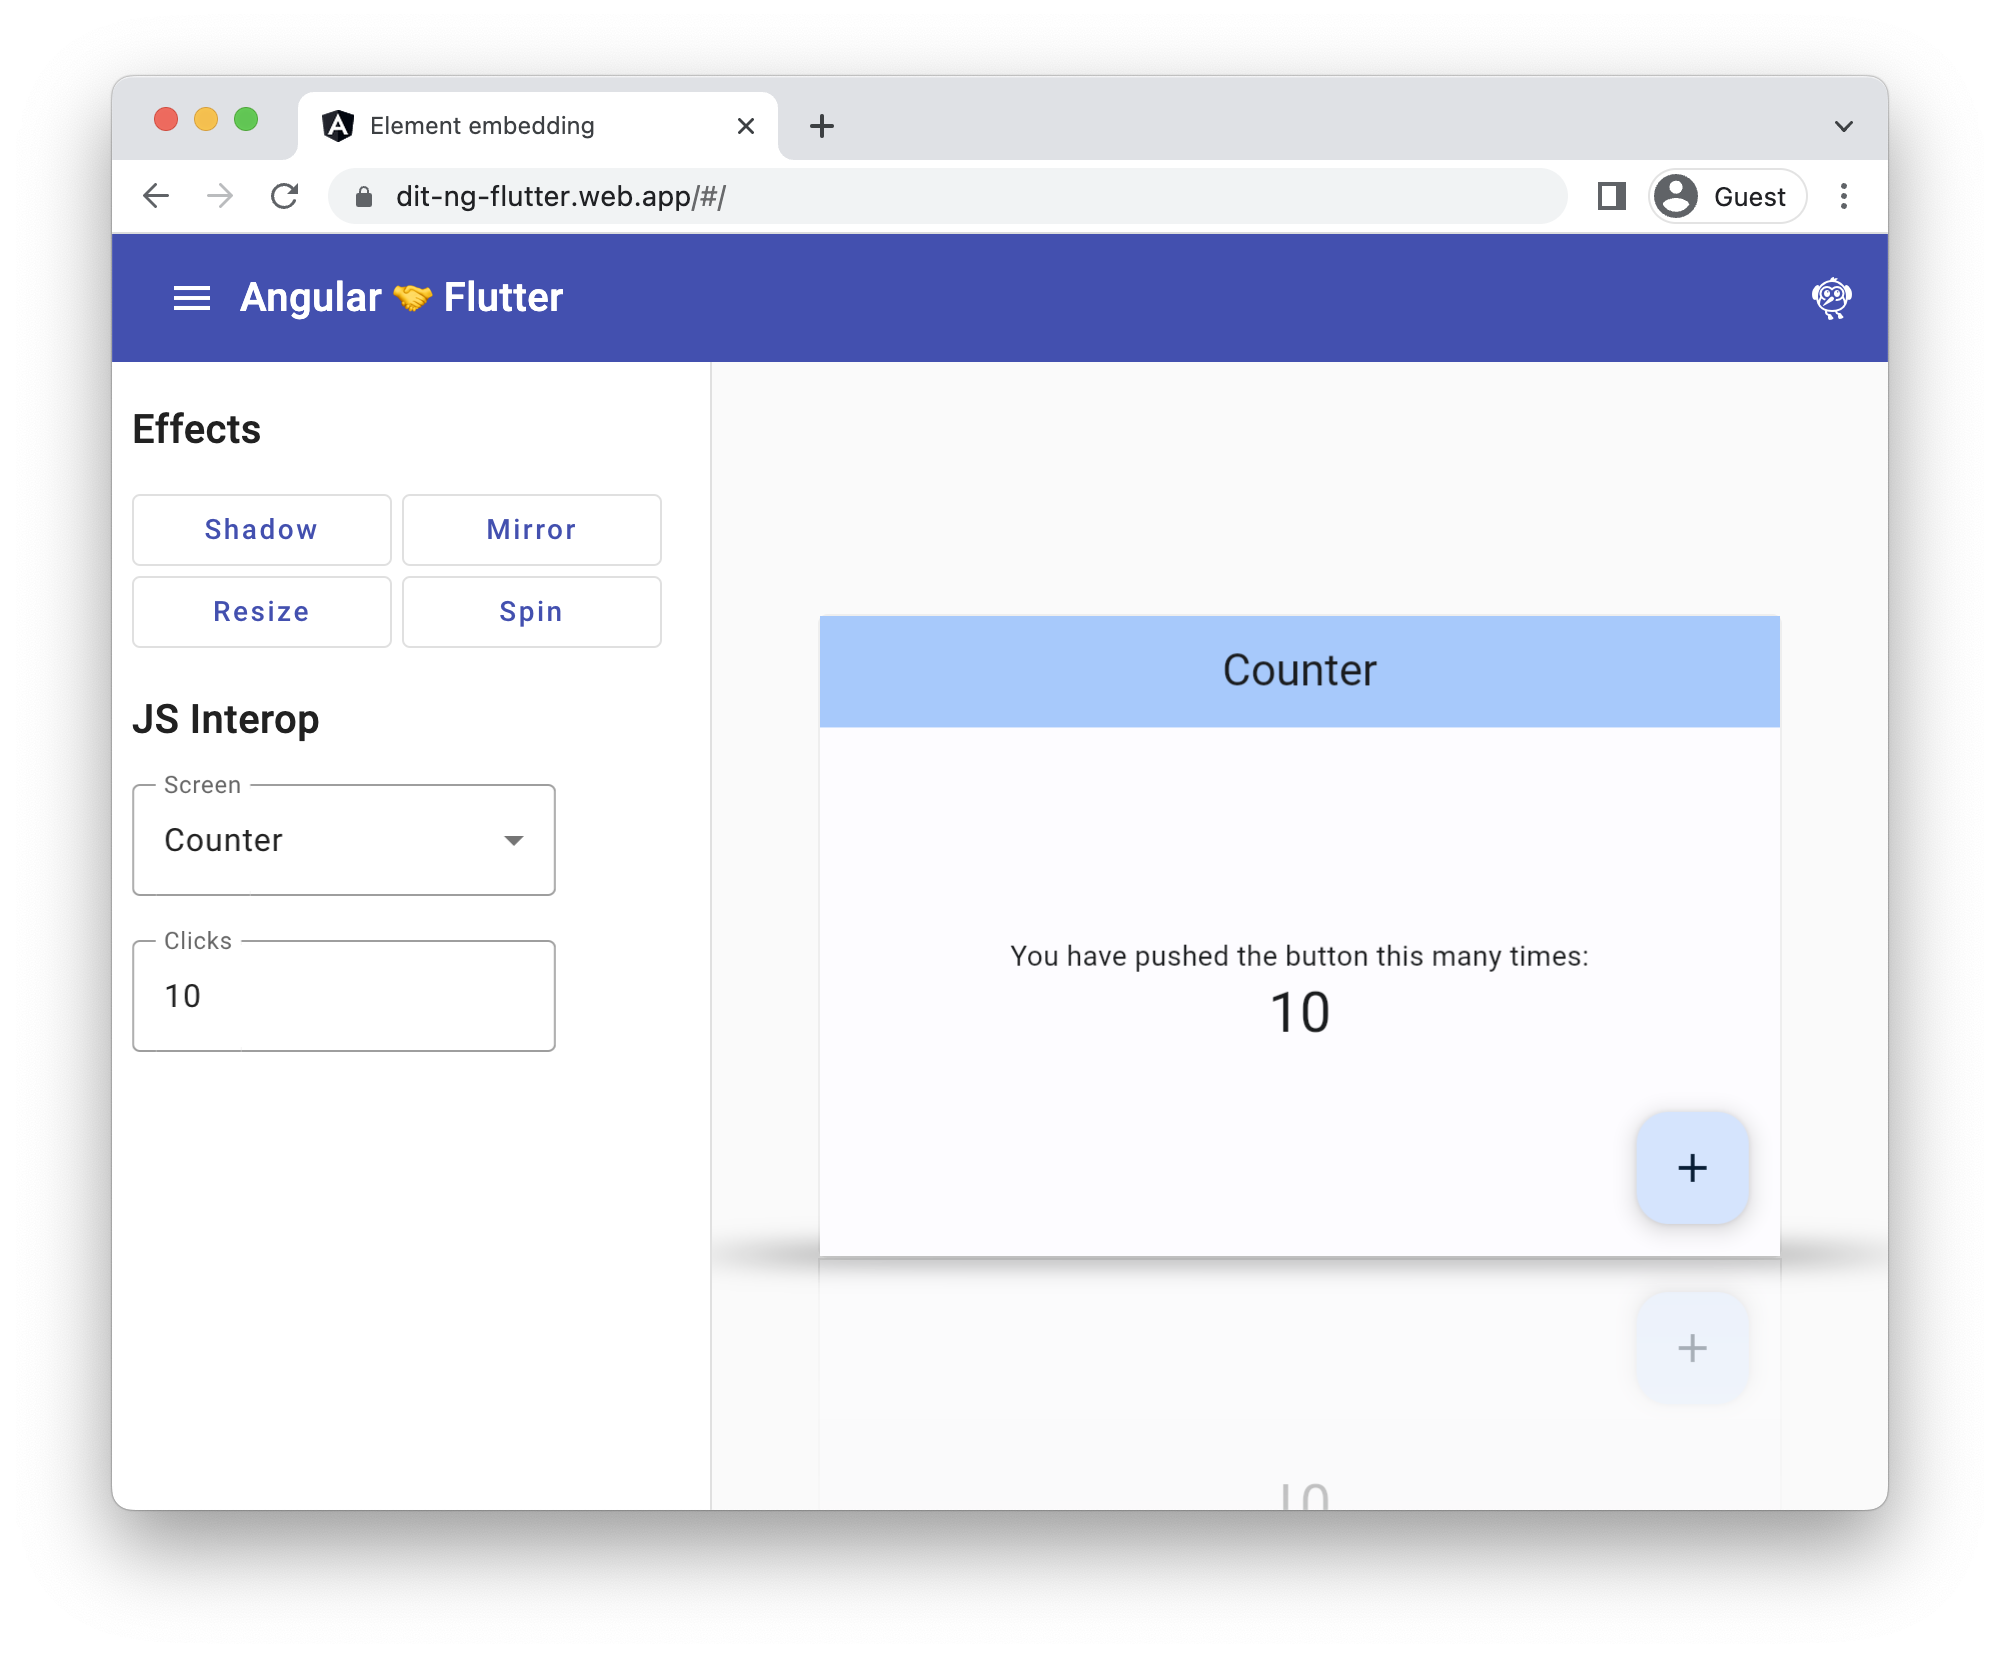Increment counter with the plus FAB

click(x=1692, y=1168)
